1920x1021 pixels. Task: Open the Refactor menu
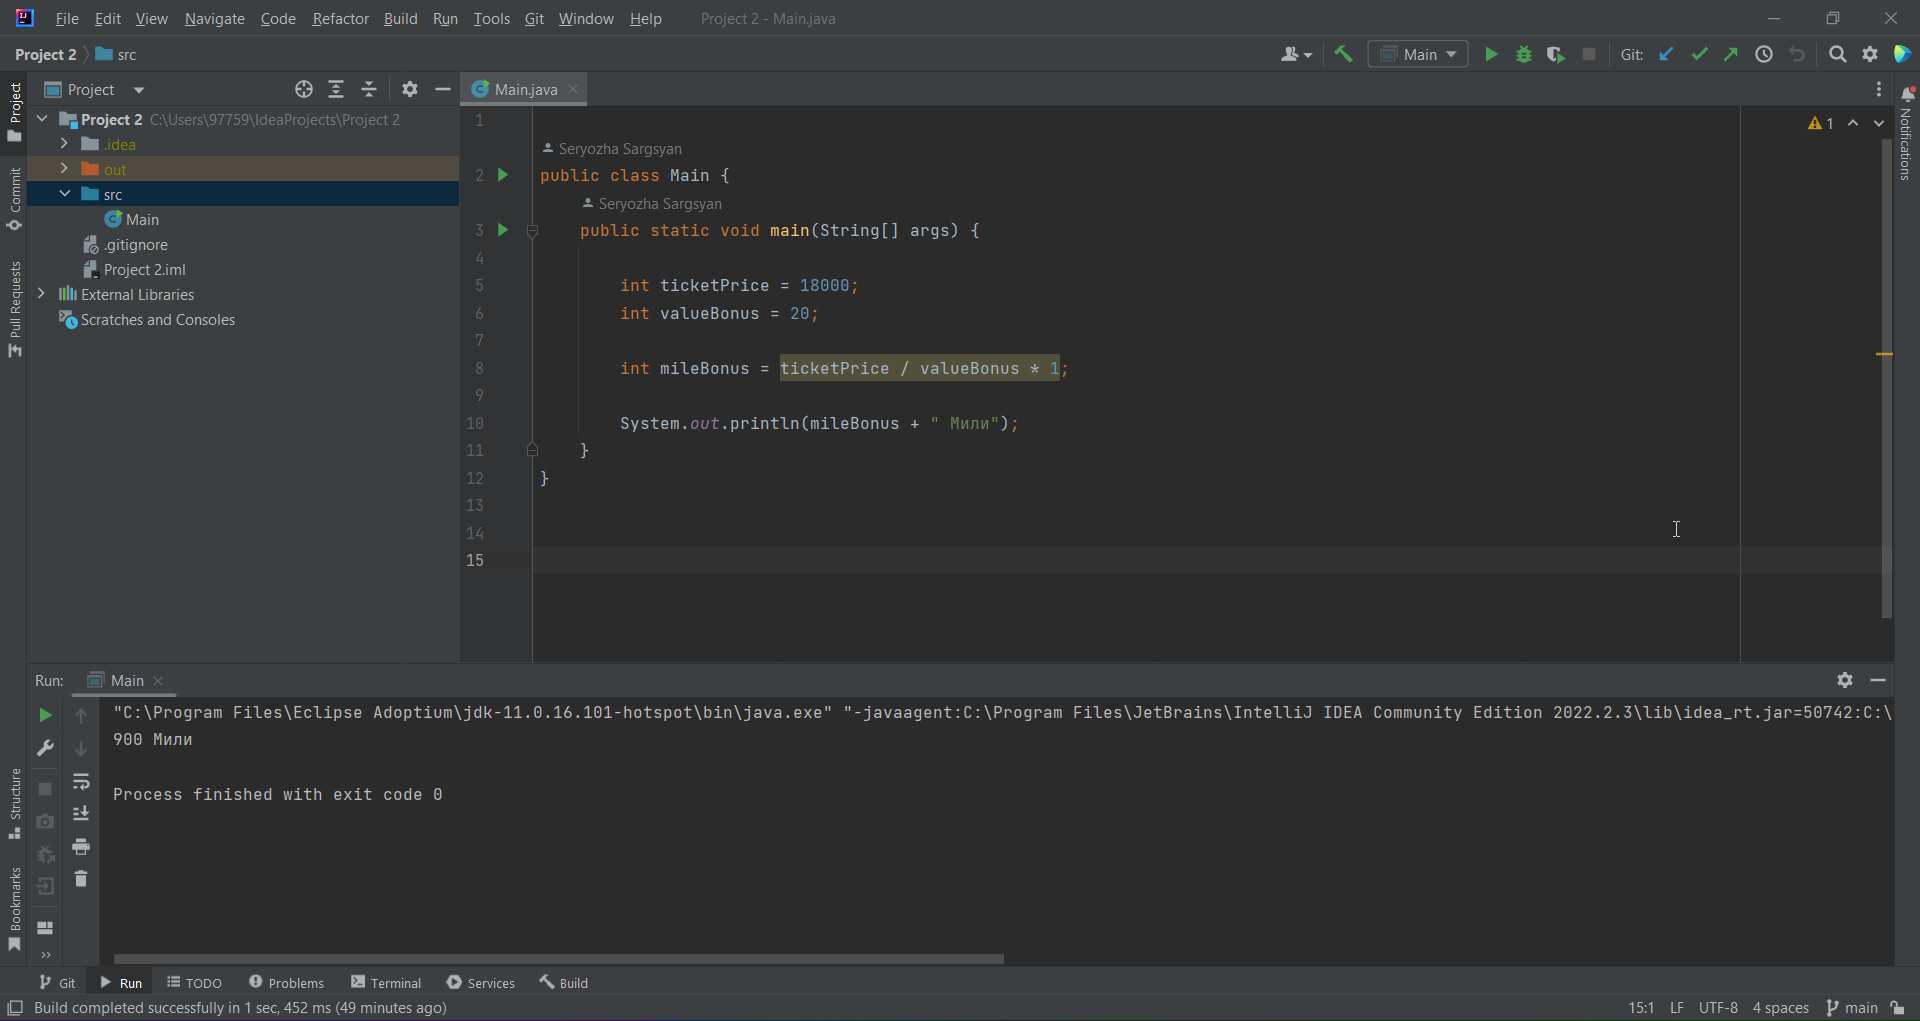pos(340,18)
